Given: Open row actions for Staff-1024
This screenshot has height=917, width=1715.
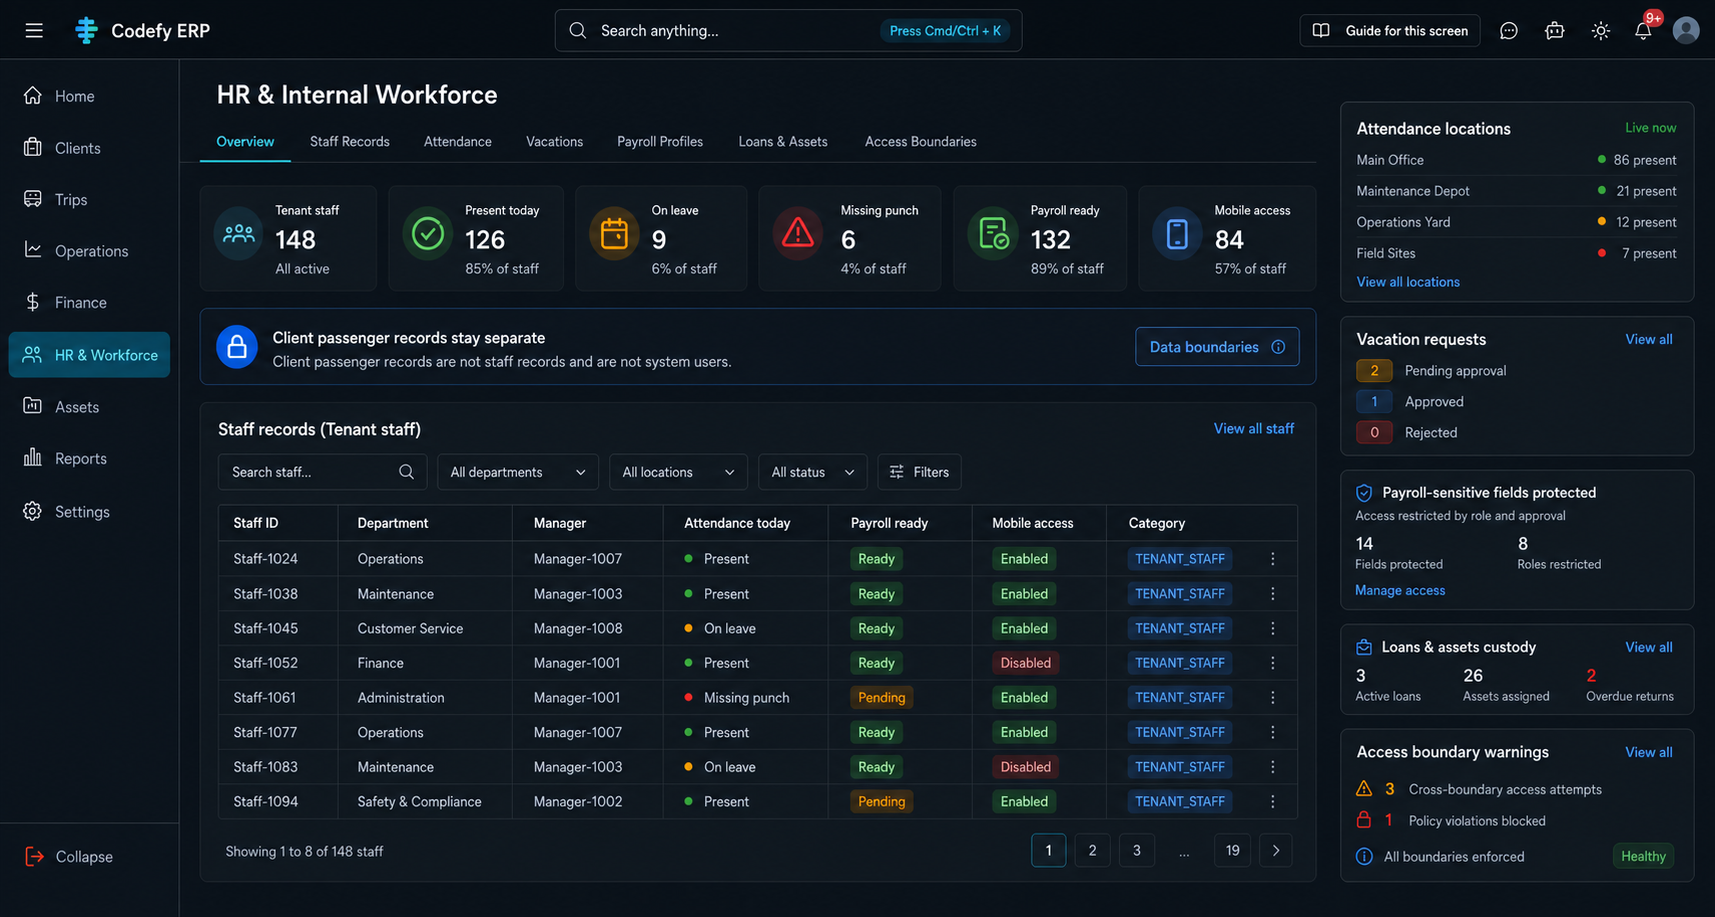Looking at the screenshot, I should tap(1273, 559).
